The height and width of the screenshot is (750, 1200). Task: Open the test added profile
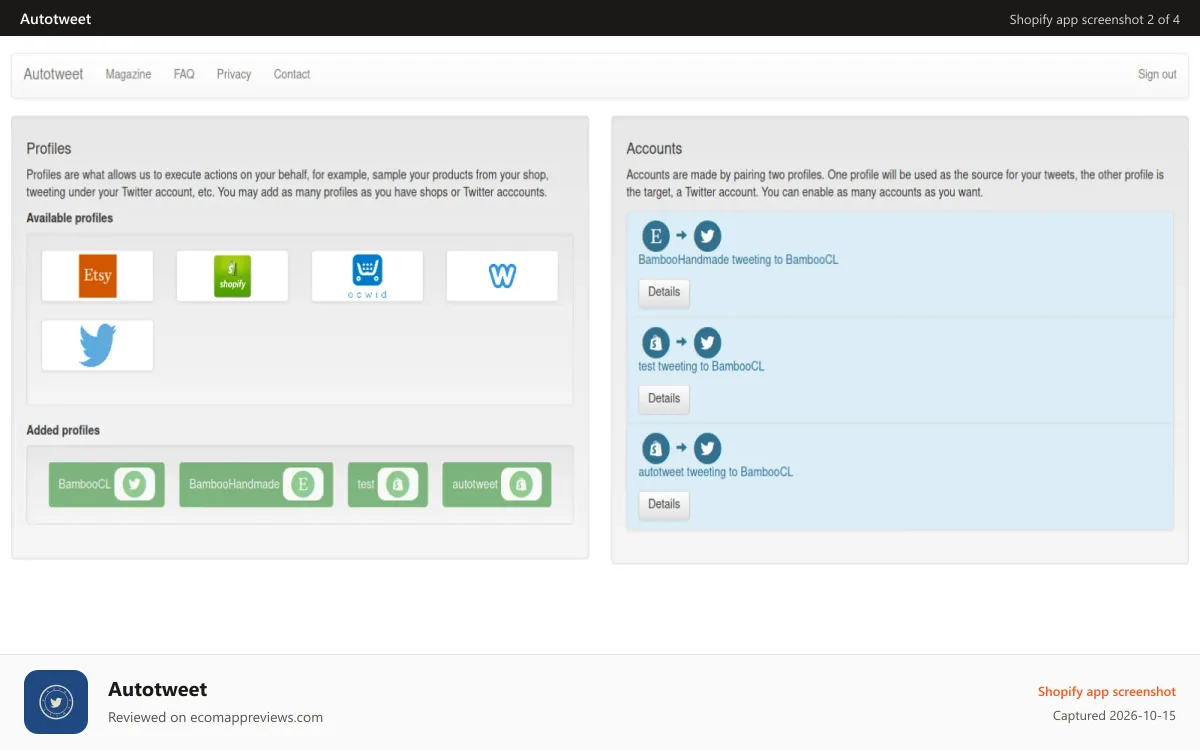[388, 484]
